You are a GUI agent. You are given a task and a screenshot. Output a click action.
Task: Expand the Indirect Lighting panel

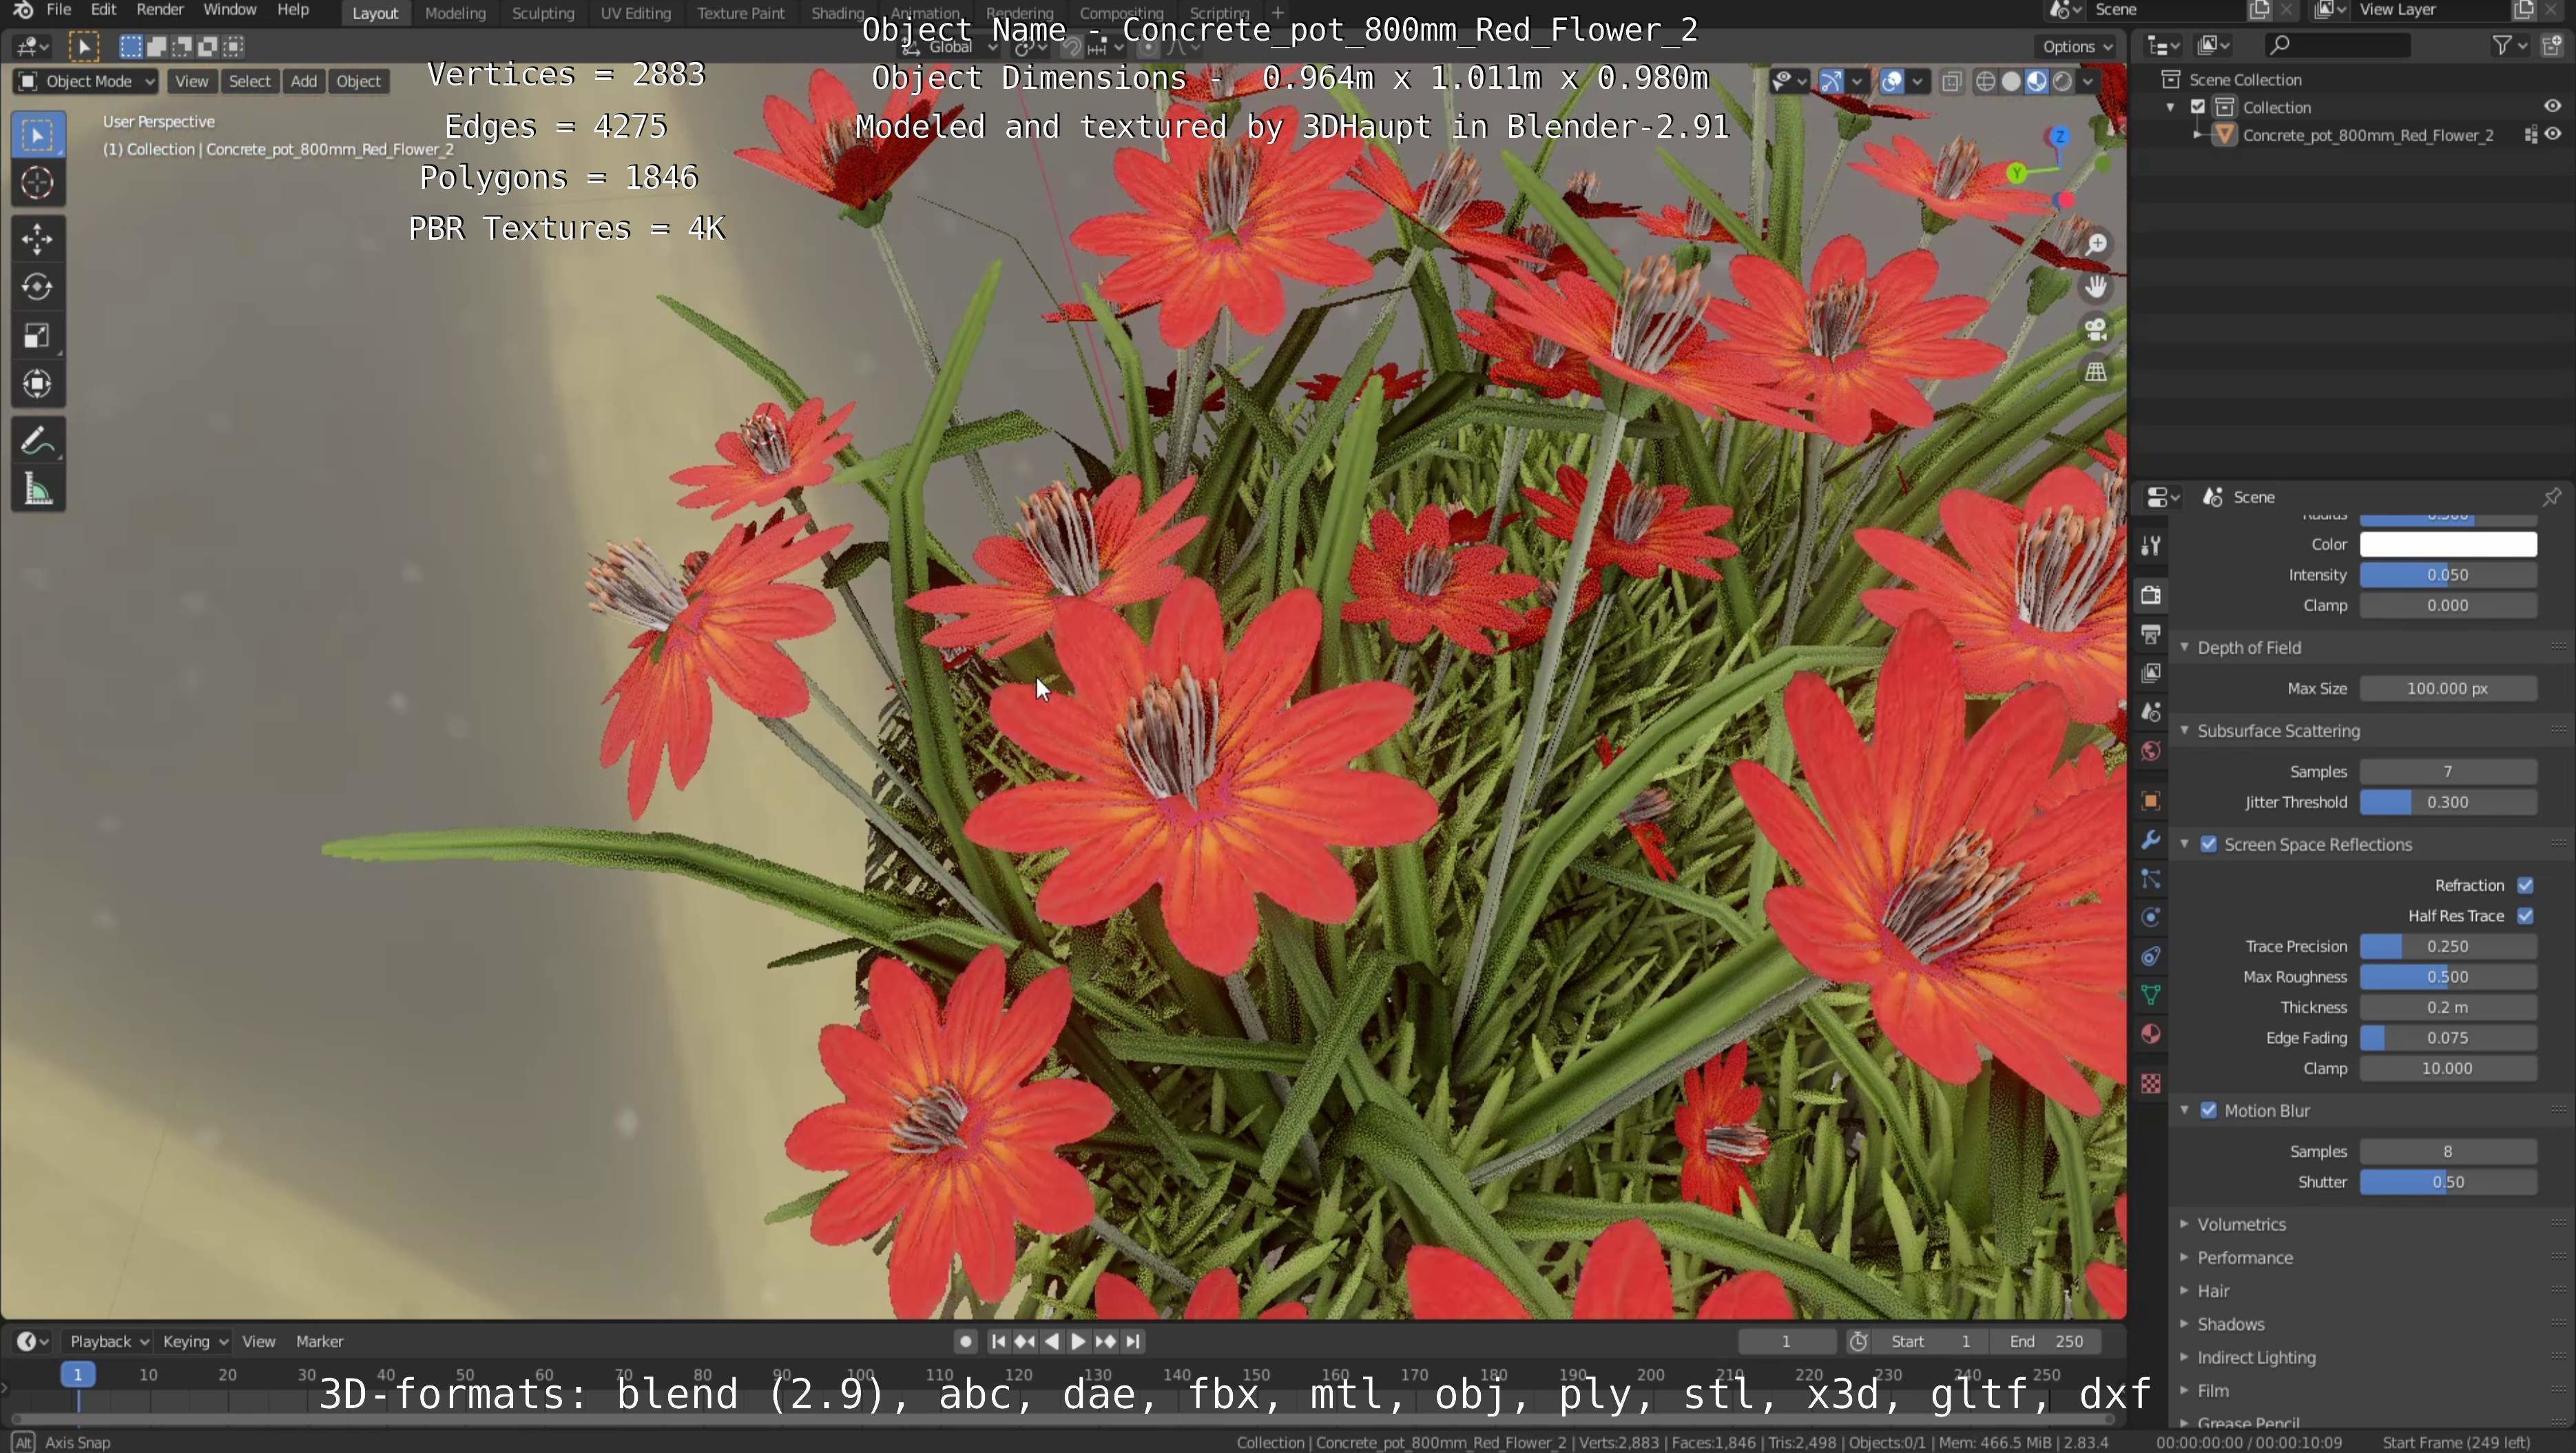(x=2185, y=1357)
